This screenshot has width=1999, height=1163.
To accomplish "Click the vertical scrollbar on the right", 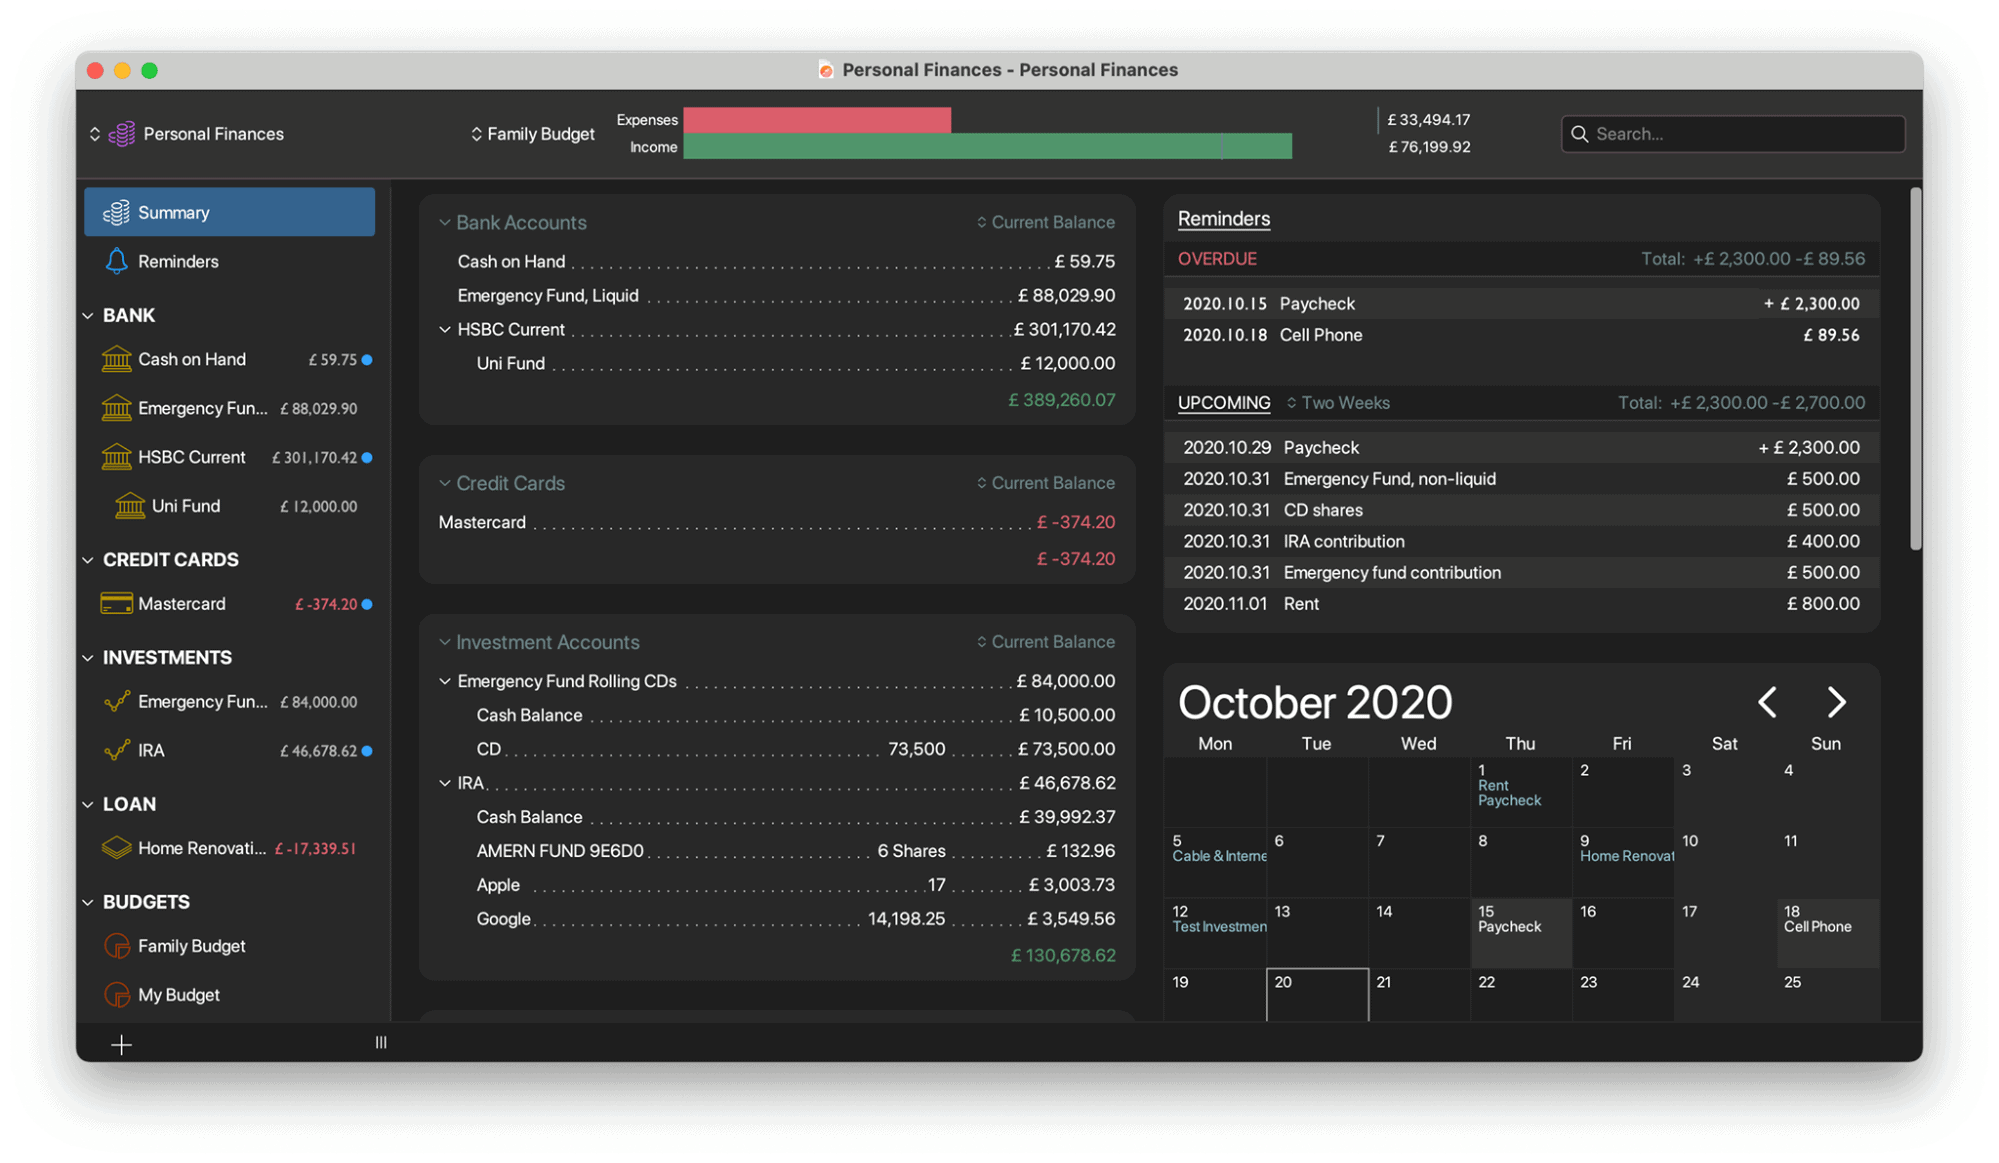I will click(x=1915, y=368).
